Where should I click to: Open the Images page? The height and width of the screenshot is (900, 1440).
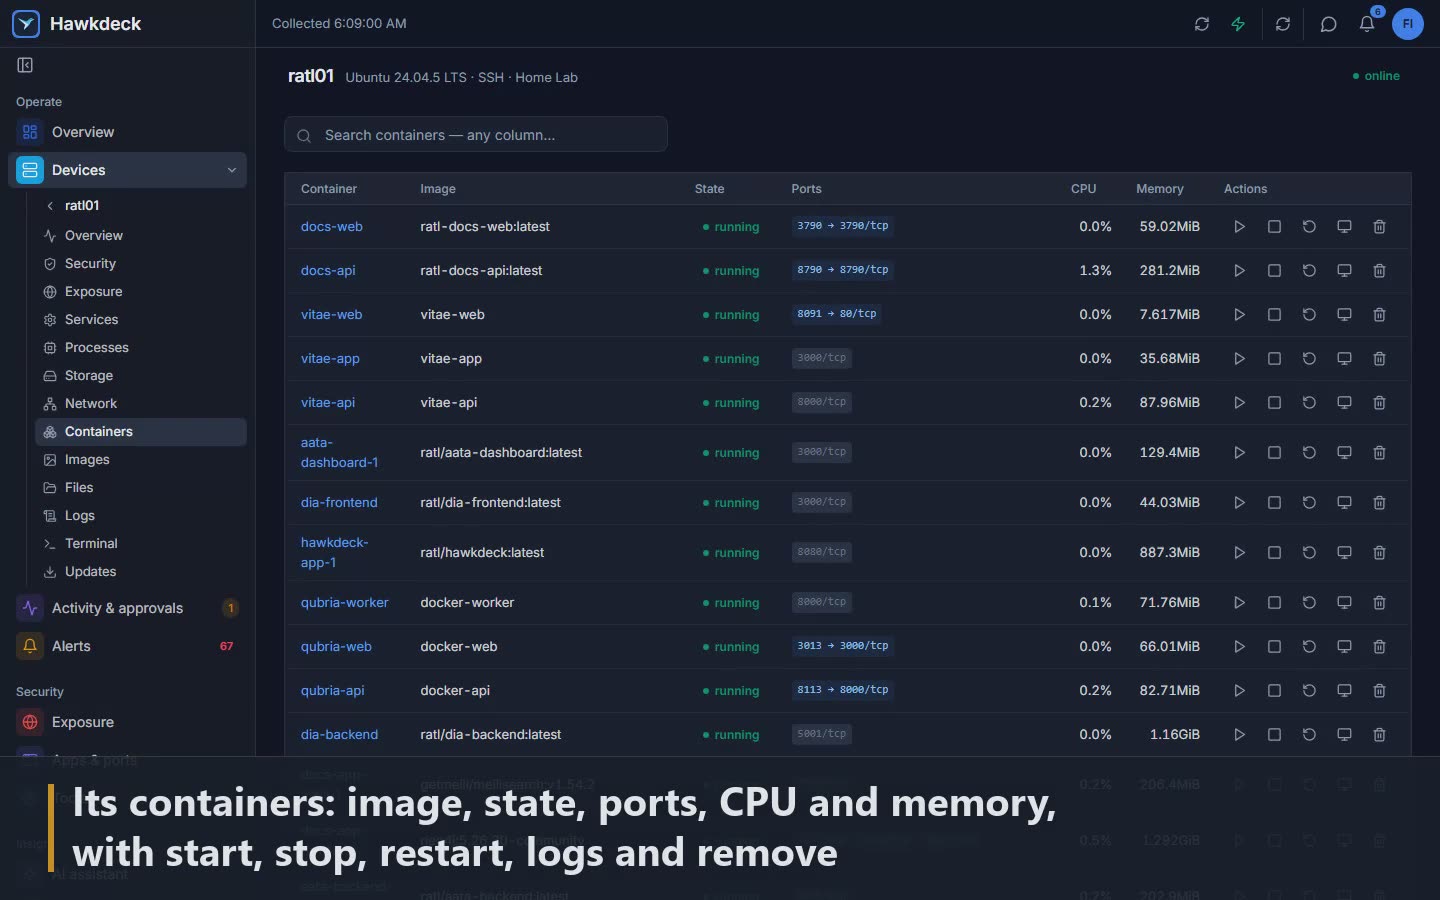[140, 460]
